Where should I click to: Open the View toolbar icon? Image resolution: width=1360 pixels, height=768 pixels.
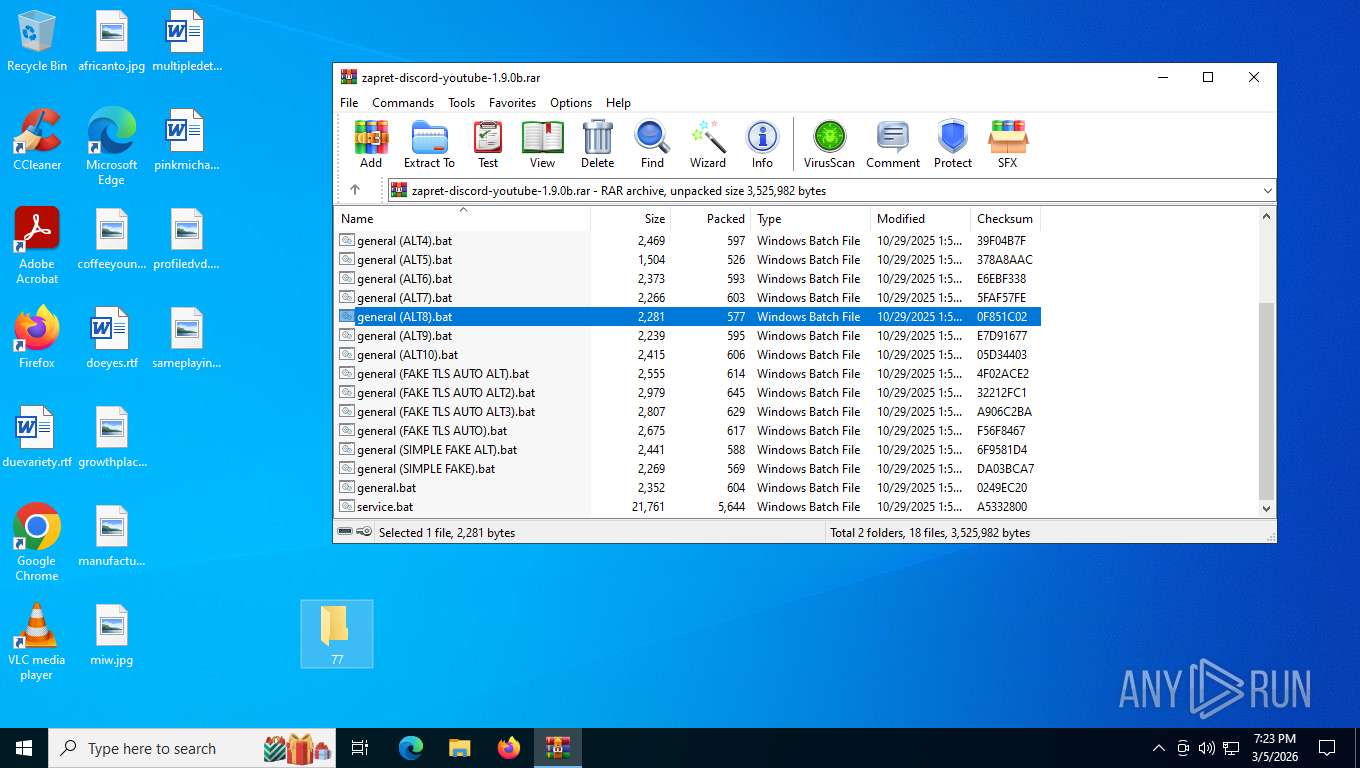click(542, 144)
